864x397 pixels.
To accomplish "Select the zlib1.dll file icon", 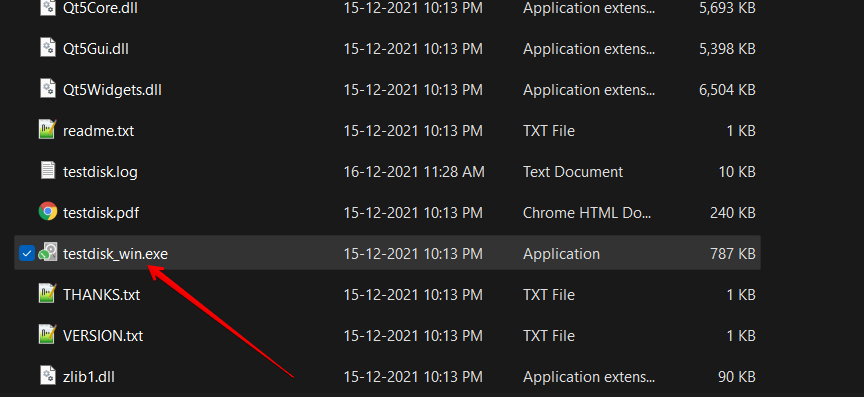I will [x=48, y=375].
